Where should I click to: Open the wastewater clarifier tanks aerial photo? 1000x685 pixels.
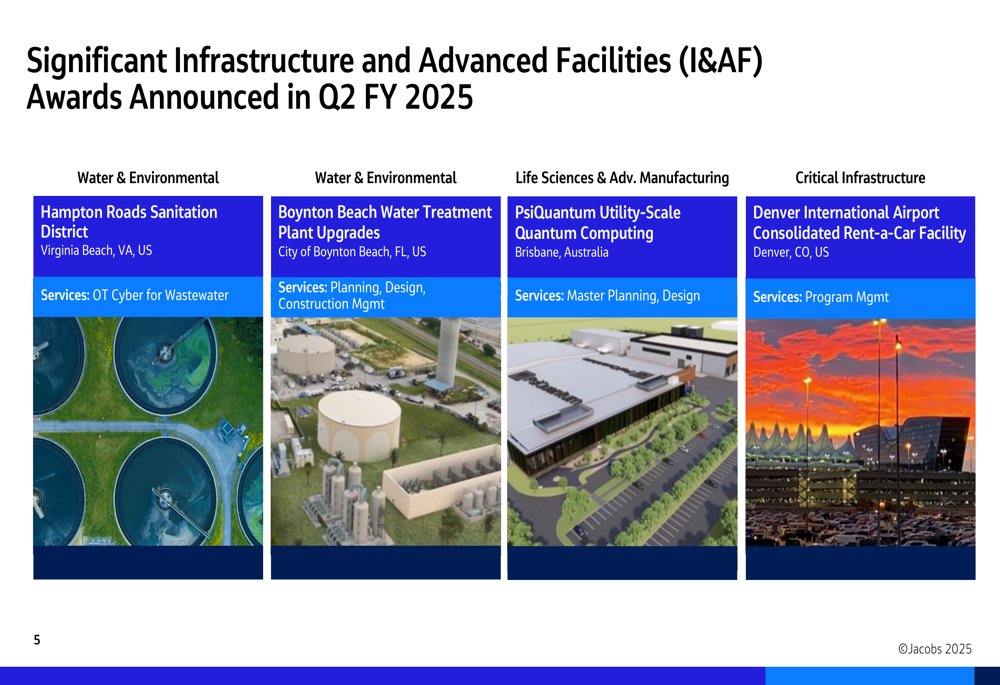(148, 431)
